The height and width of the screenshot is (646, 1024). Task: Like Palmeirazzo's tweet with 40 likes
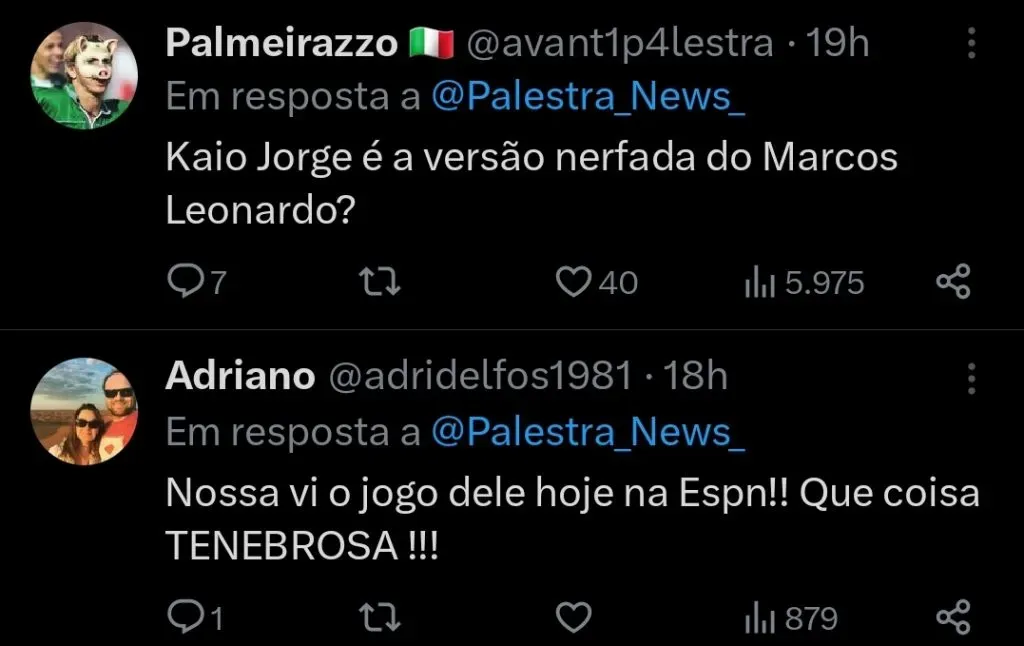click(x=573, y=283)
